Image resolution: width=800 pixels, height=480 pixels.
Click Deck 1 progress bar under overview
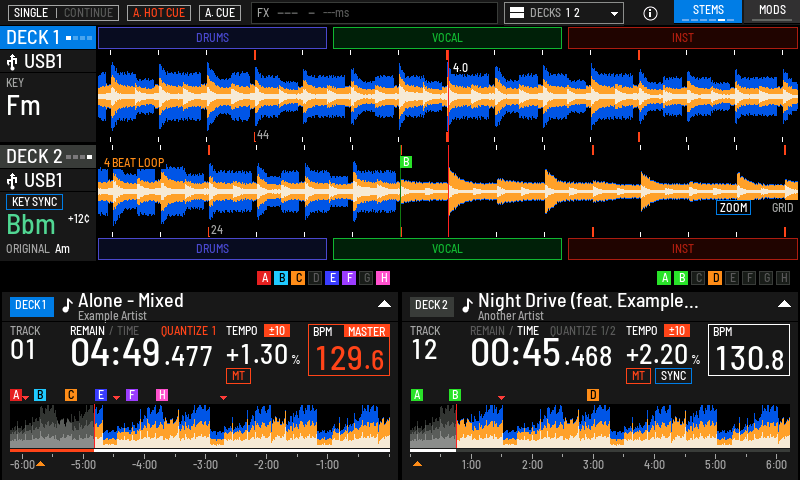pos(200,450)
